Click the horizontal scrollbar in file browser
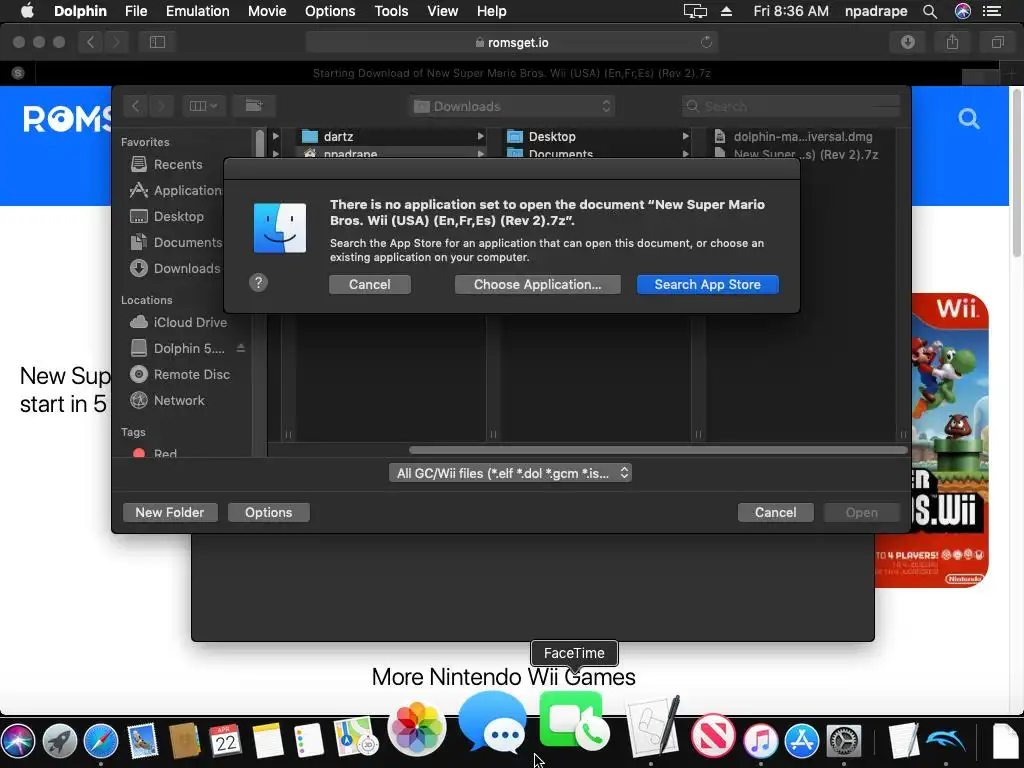The image size is (1024, 768). pyautogui.click(x=658, y=450)
